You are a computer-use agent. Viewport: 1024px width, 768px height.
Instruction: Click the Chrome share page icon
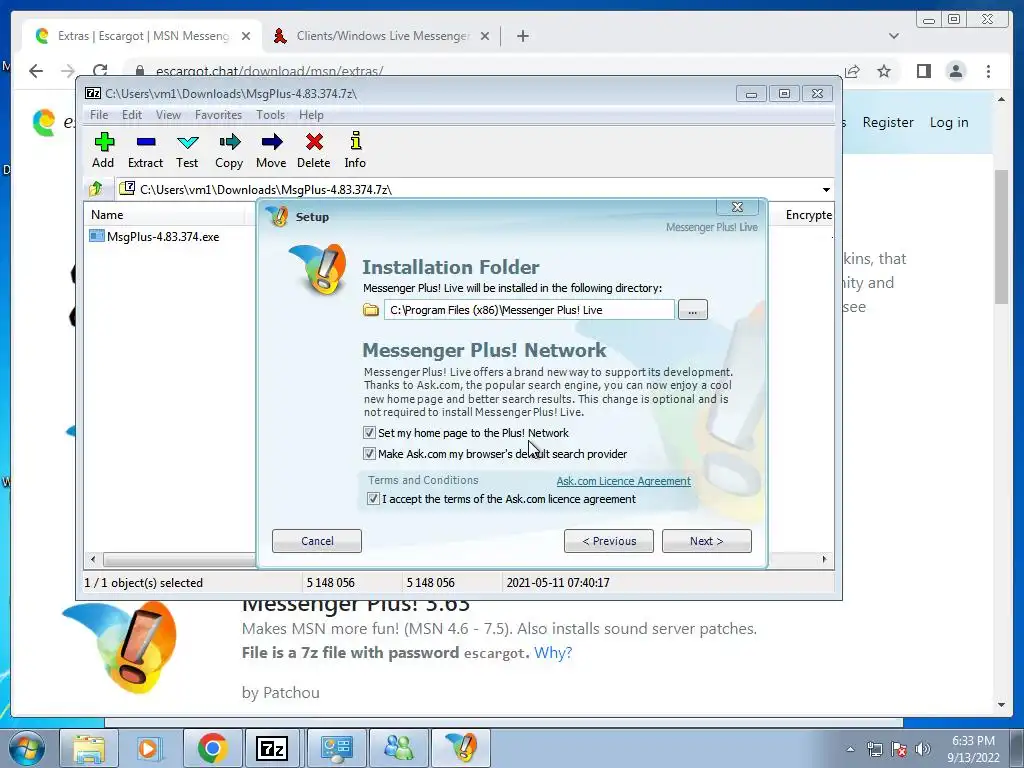(x=852, y=71)
